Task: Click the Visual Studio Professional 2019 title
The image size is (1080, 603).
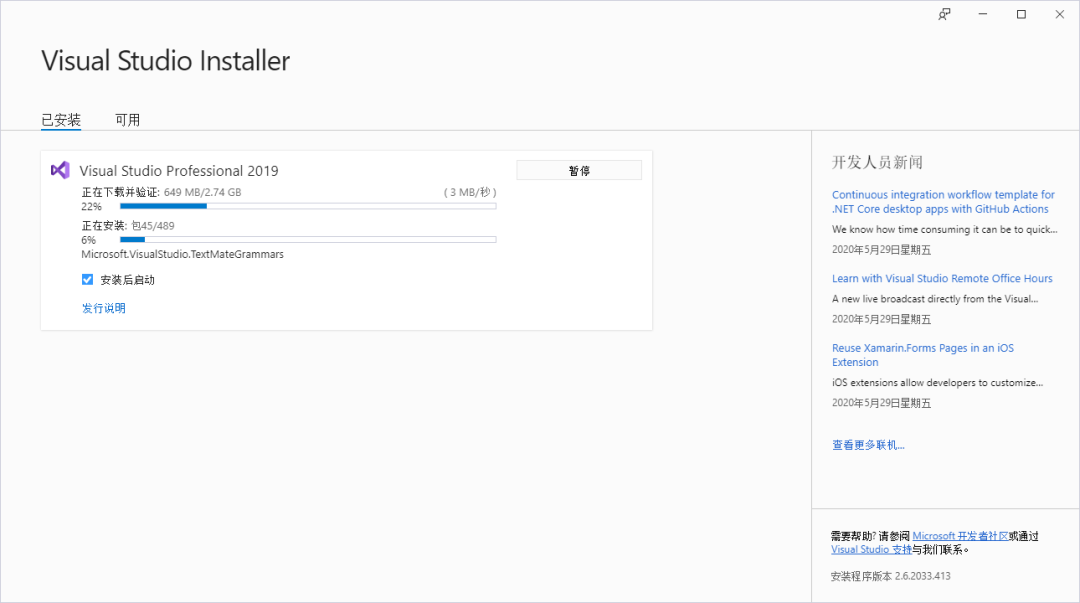Action: (179, 171)
